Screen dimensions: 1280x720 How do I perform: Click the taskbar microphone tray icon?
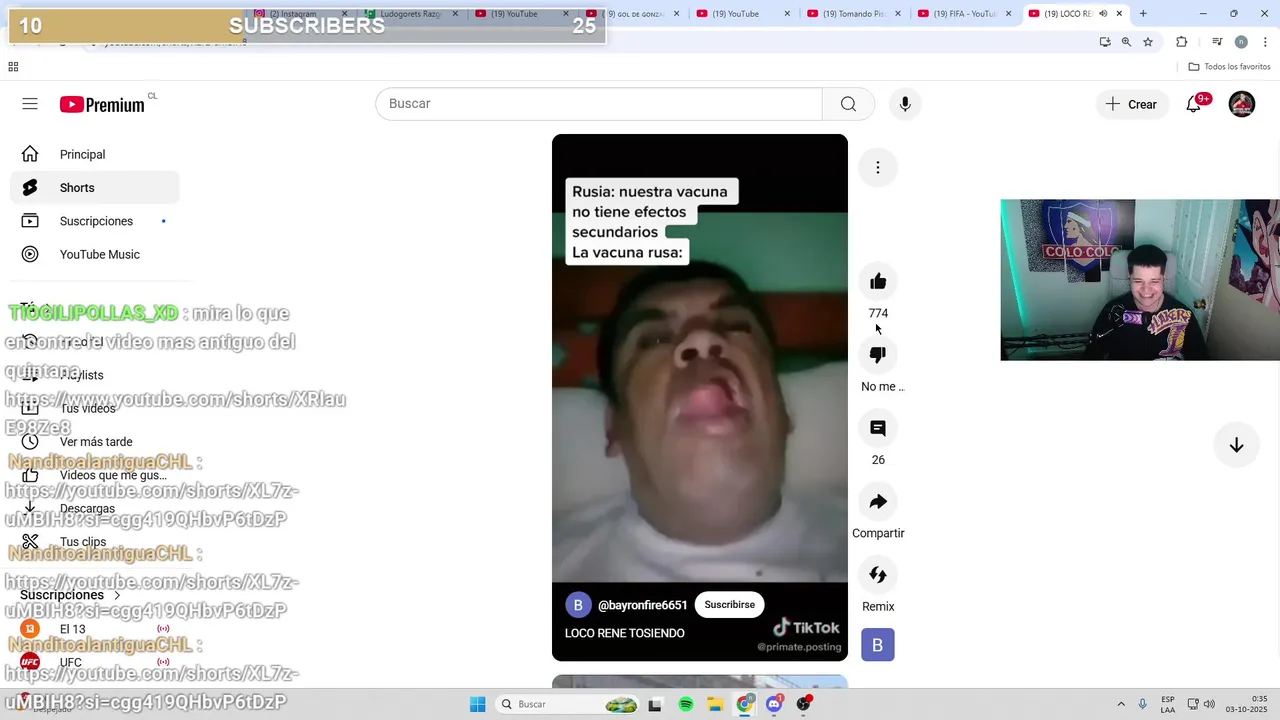click(1143, 704)
